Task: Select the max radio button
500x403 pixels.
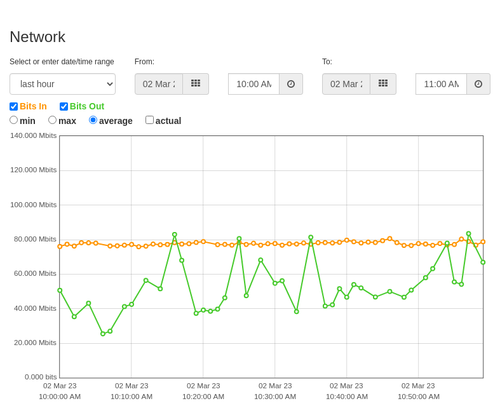Action: [52, 120]
